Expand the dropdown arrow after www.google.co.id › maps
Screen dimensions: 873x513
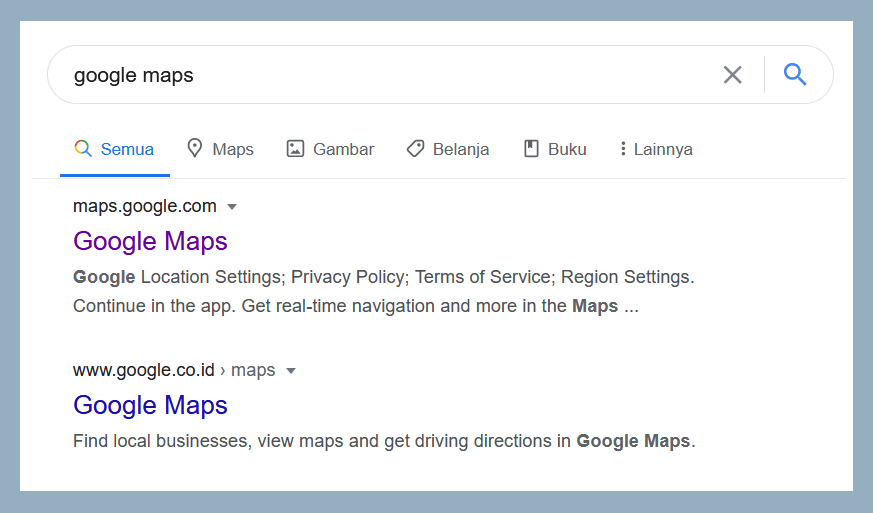(291, 371)
